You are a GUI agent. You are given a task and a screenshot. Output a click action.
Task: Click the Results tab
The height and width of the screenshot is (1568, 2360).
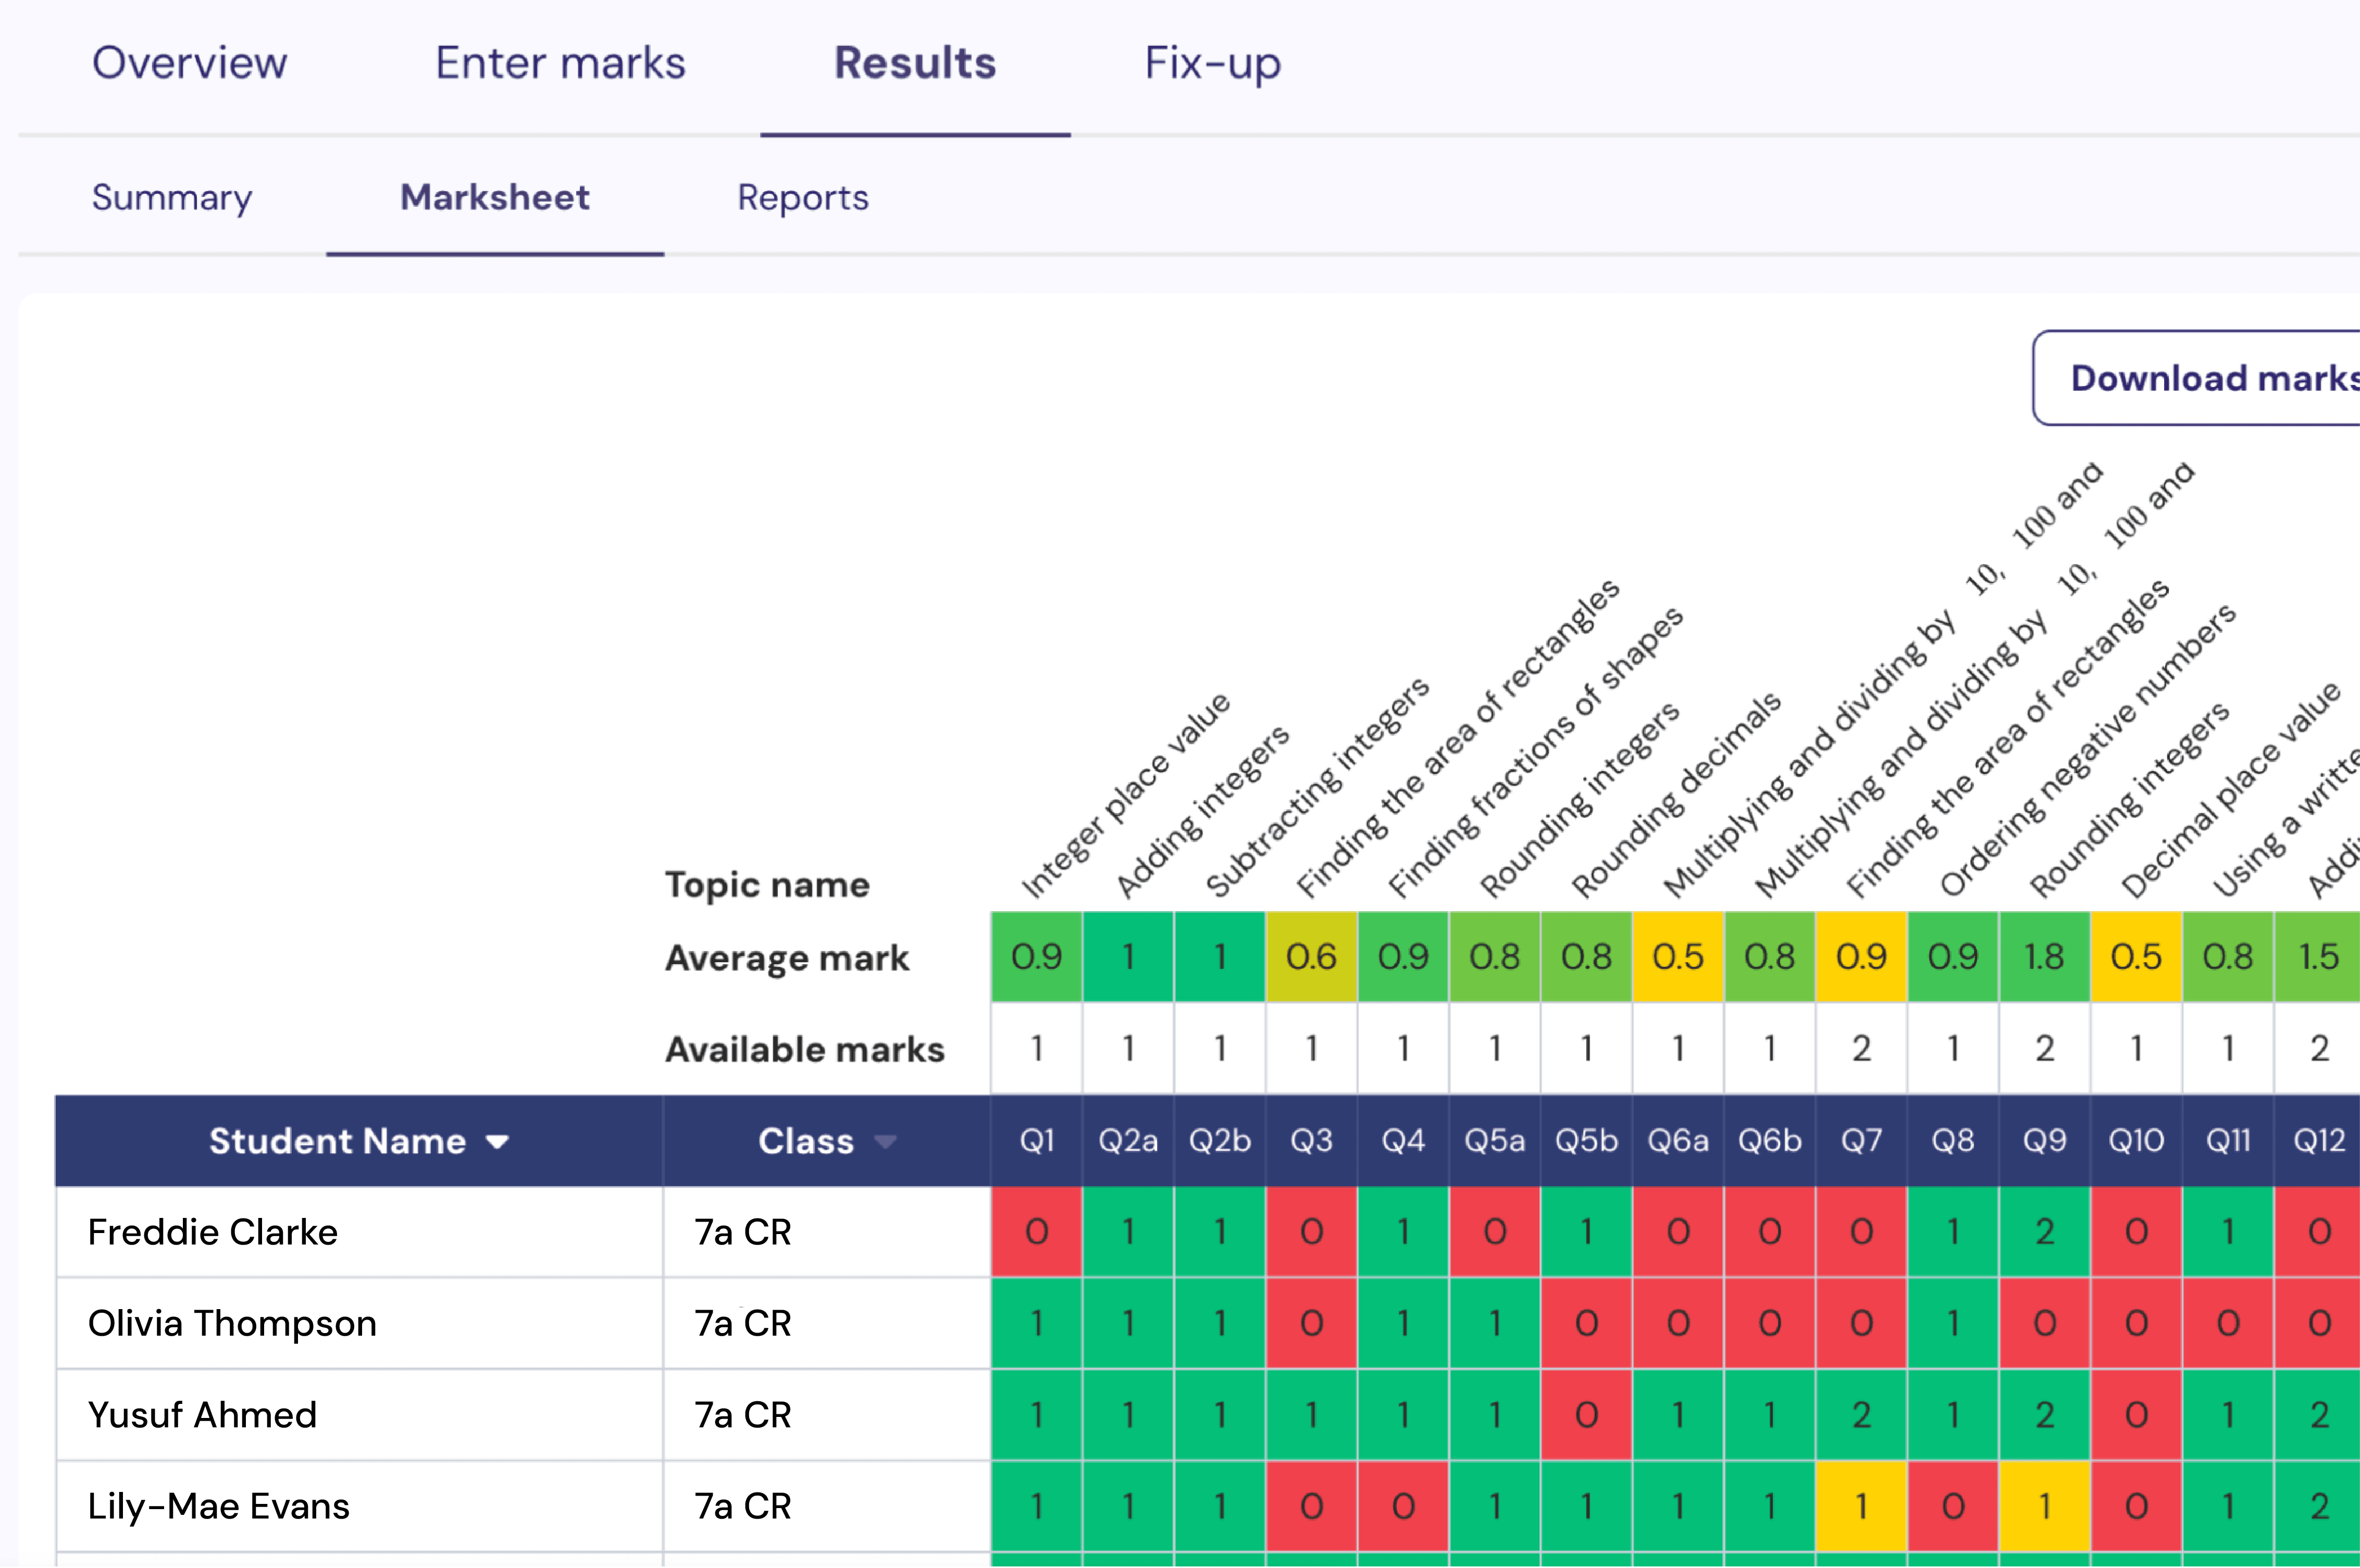[x=915, y=63]
